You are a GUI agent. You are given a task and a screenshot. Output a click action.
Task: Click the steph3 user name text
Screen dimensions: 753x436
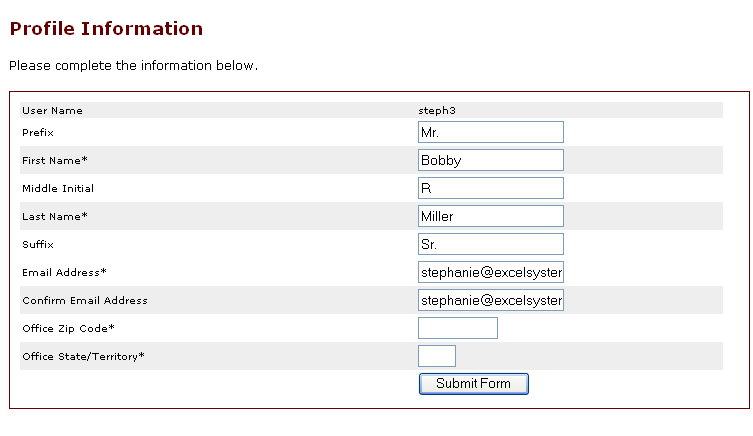point(437,110)
